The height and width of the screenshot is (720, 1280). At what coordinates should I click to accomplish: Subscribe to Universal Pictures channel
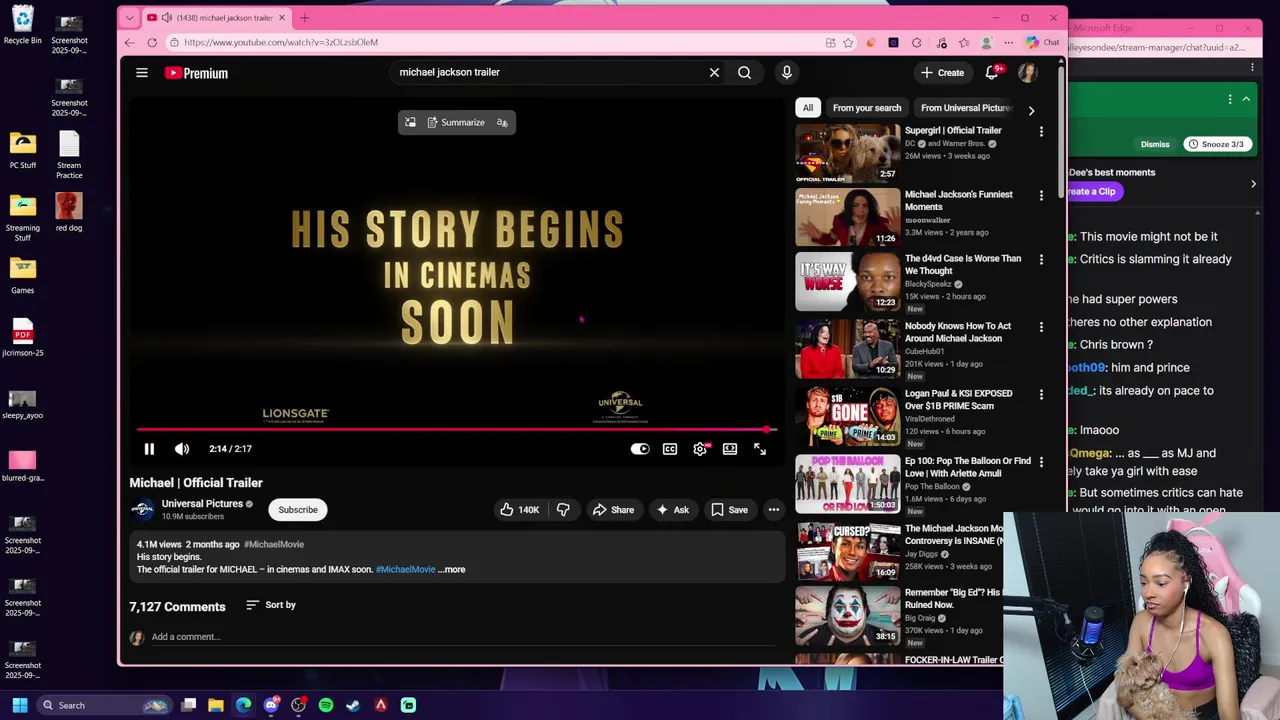298,510
